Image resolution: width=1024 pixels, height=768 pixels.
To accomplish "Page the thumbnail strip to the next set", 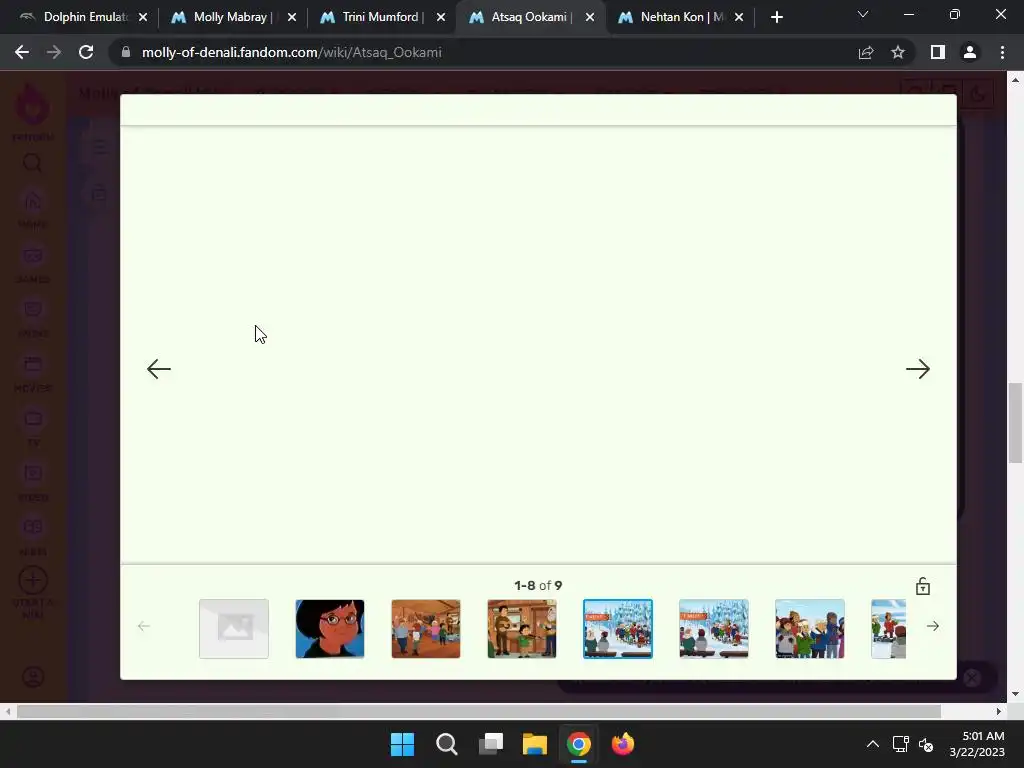I will point(933,626).
